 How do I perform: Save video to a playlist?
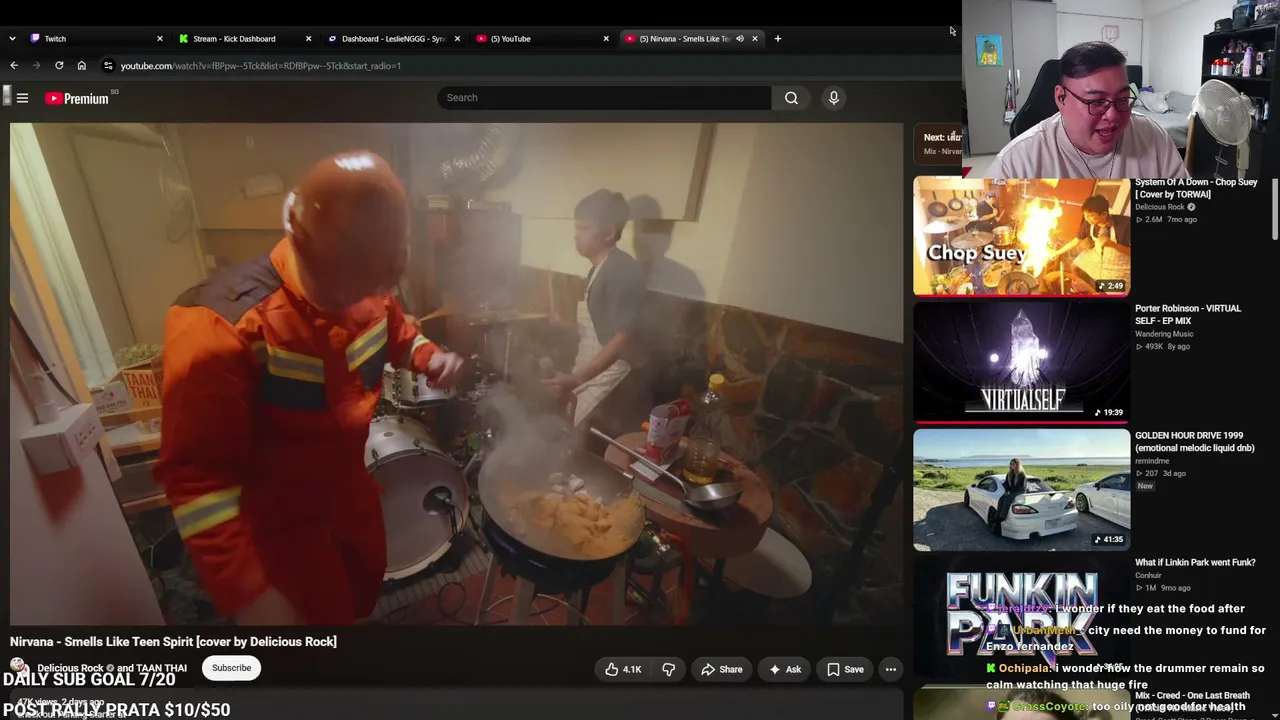point(844,669)
